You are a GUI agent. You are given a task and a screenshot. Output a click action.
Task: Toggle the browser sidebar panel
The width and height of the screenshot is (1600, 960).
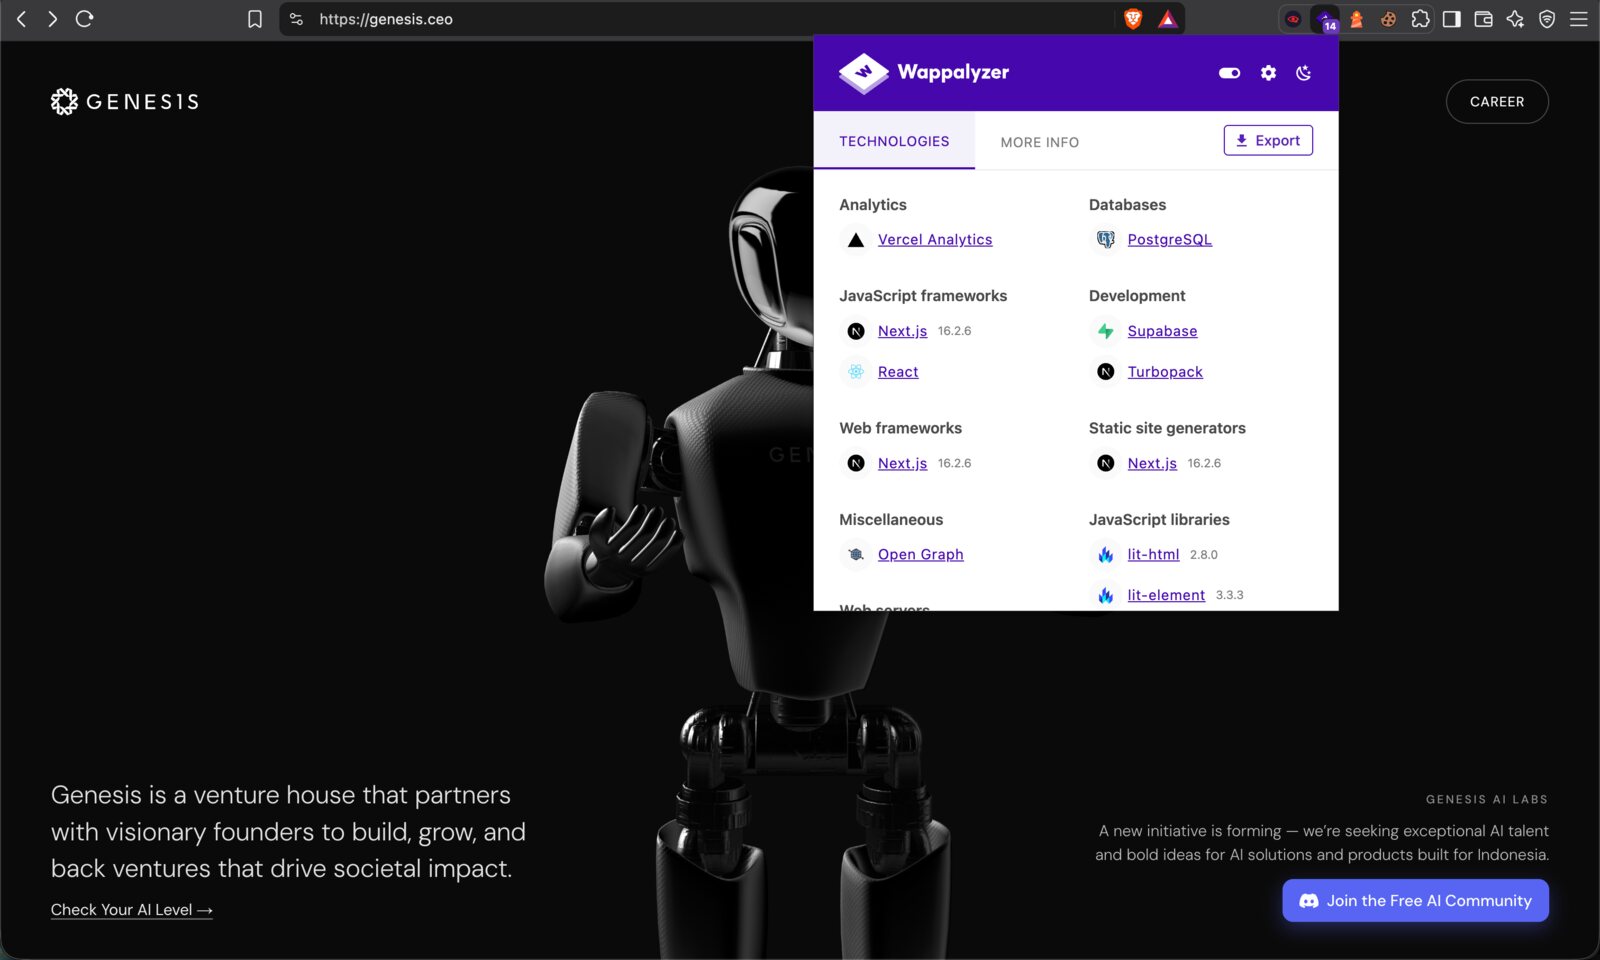1452,19
